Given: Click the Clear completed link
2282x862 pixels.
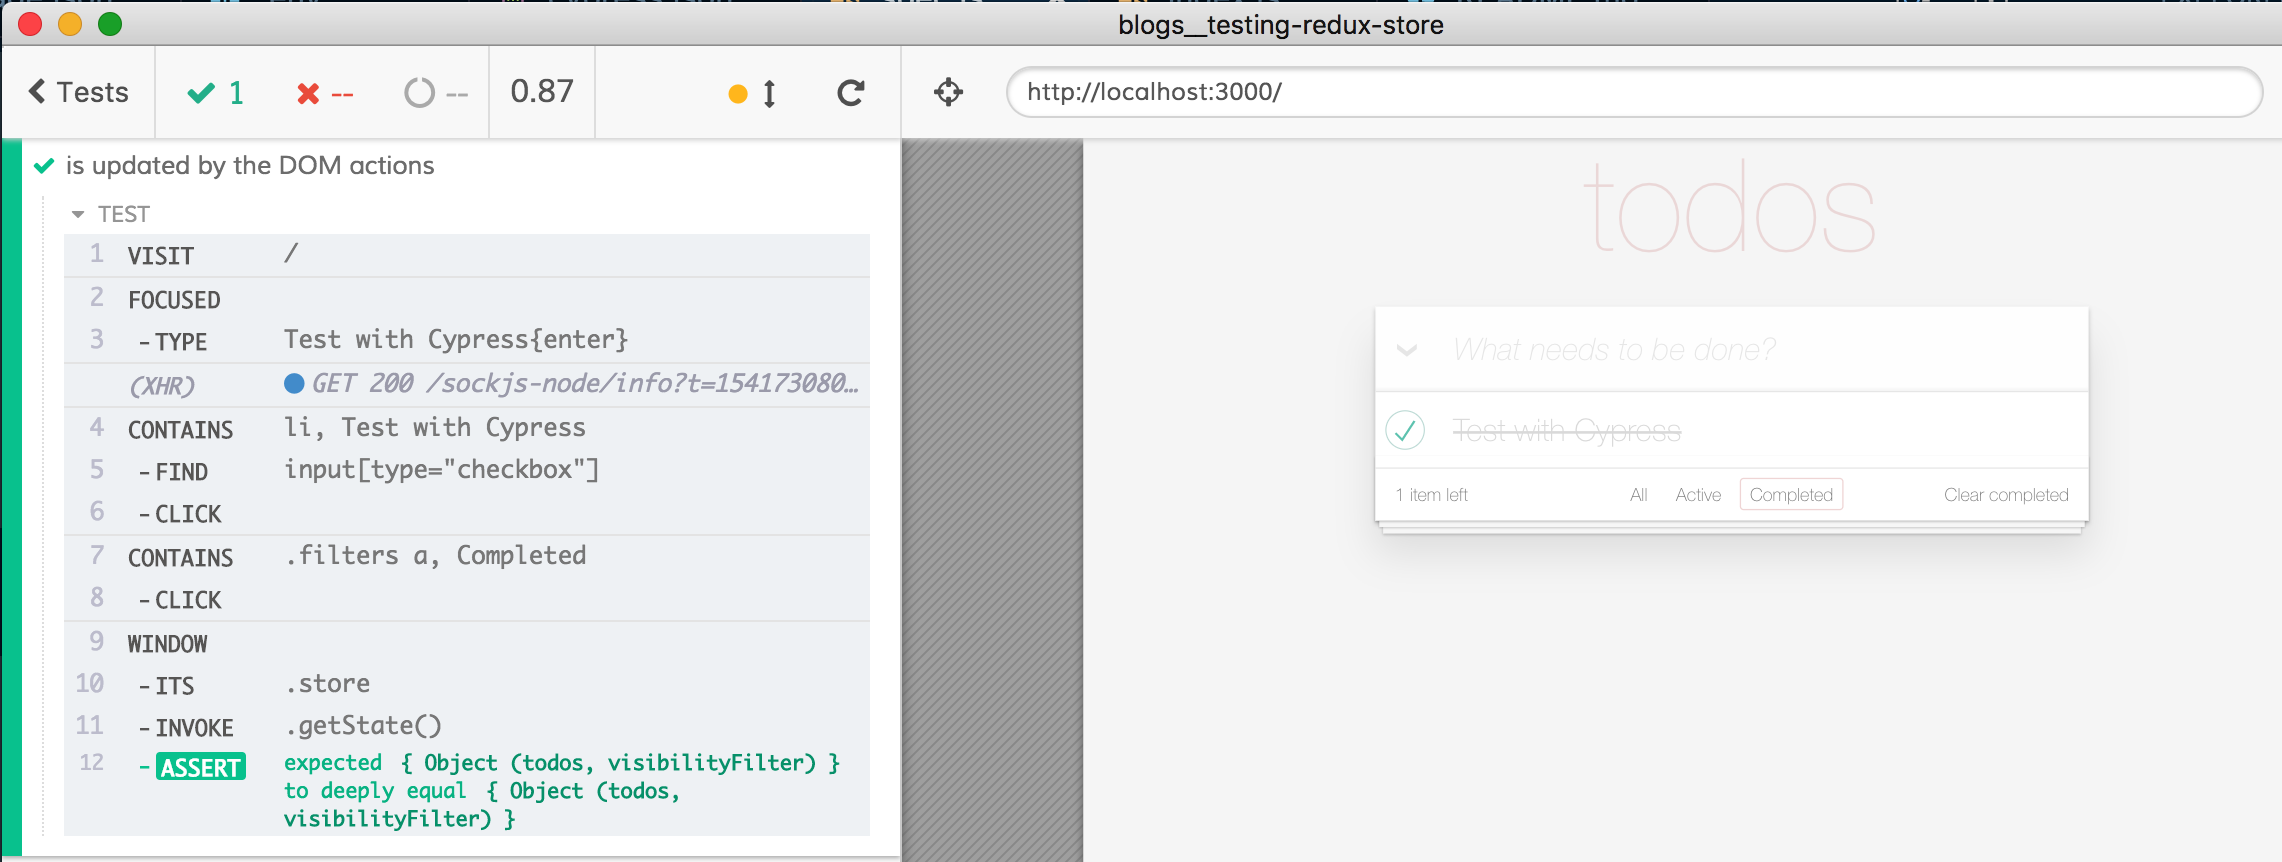Looking at the screenshot, I should pos(2006,495).
